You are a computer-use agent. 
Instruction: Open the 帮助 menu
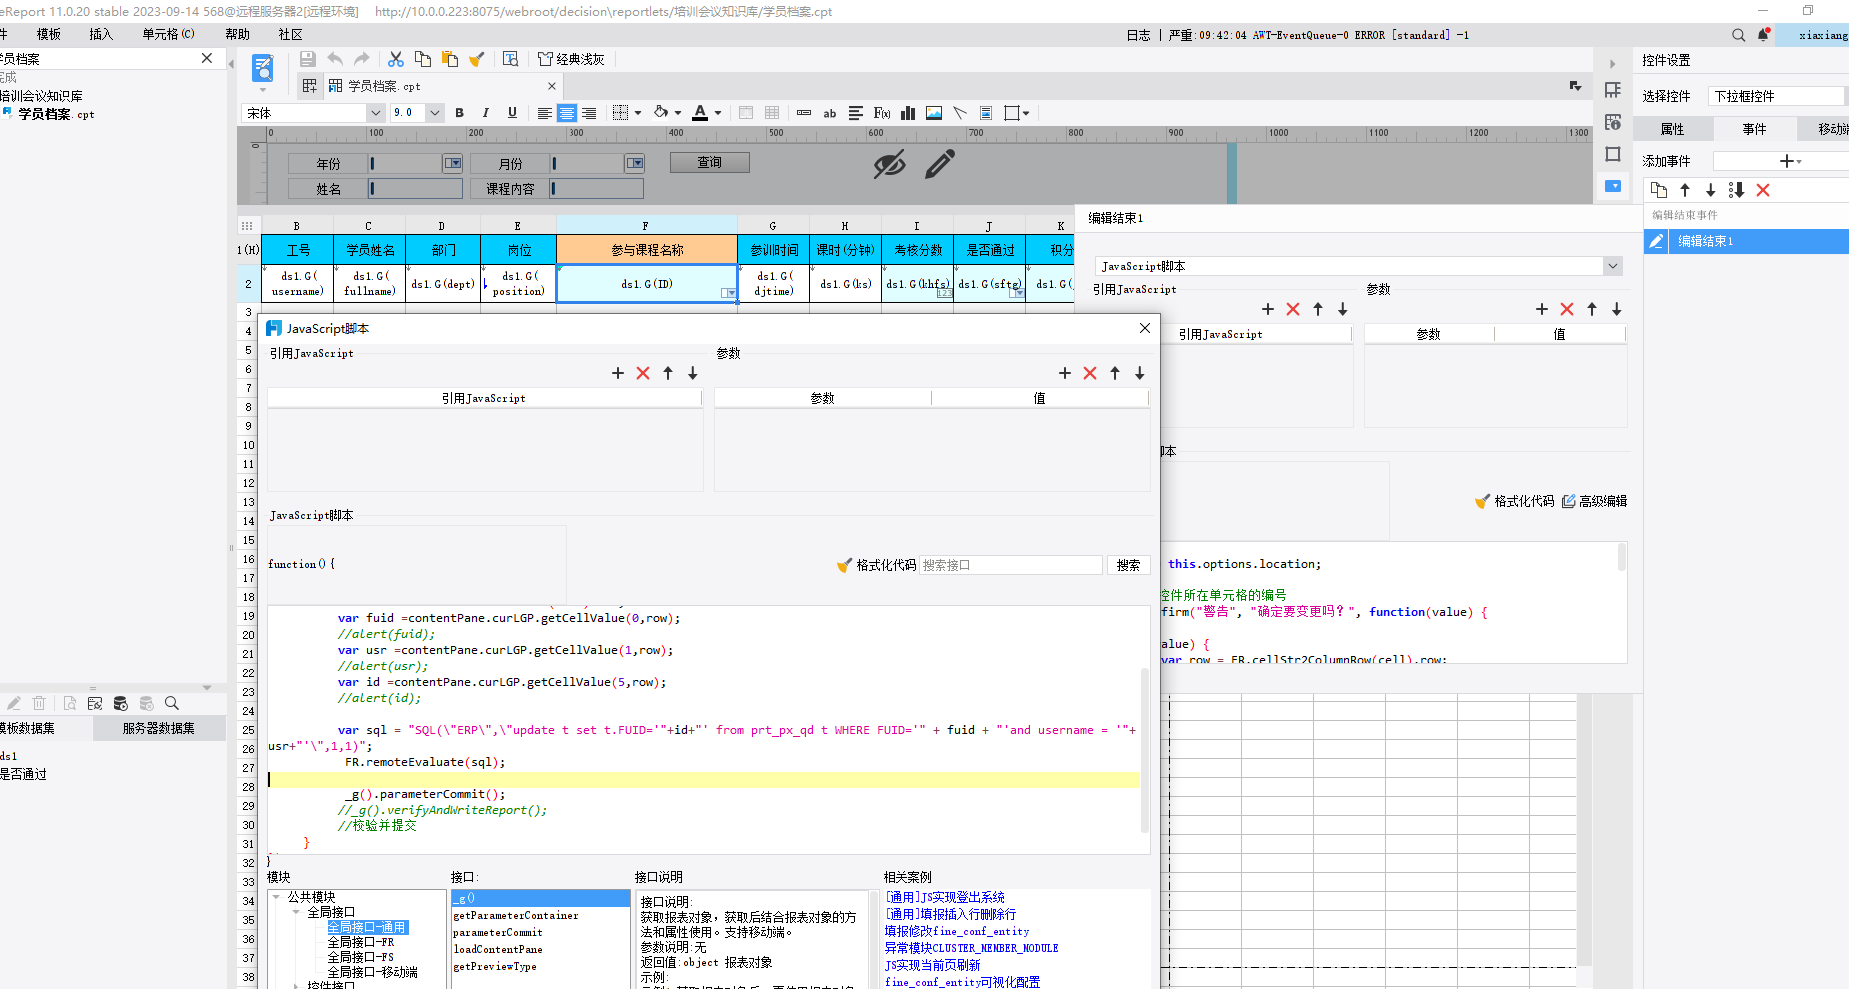pyautogui.click(x=238, y=34)
